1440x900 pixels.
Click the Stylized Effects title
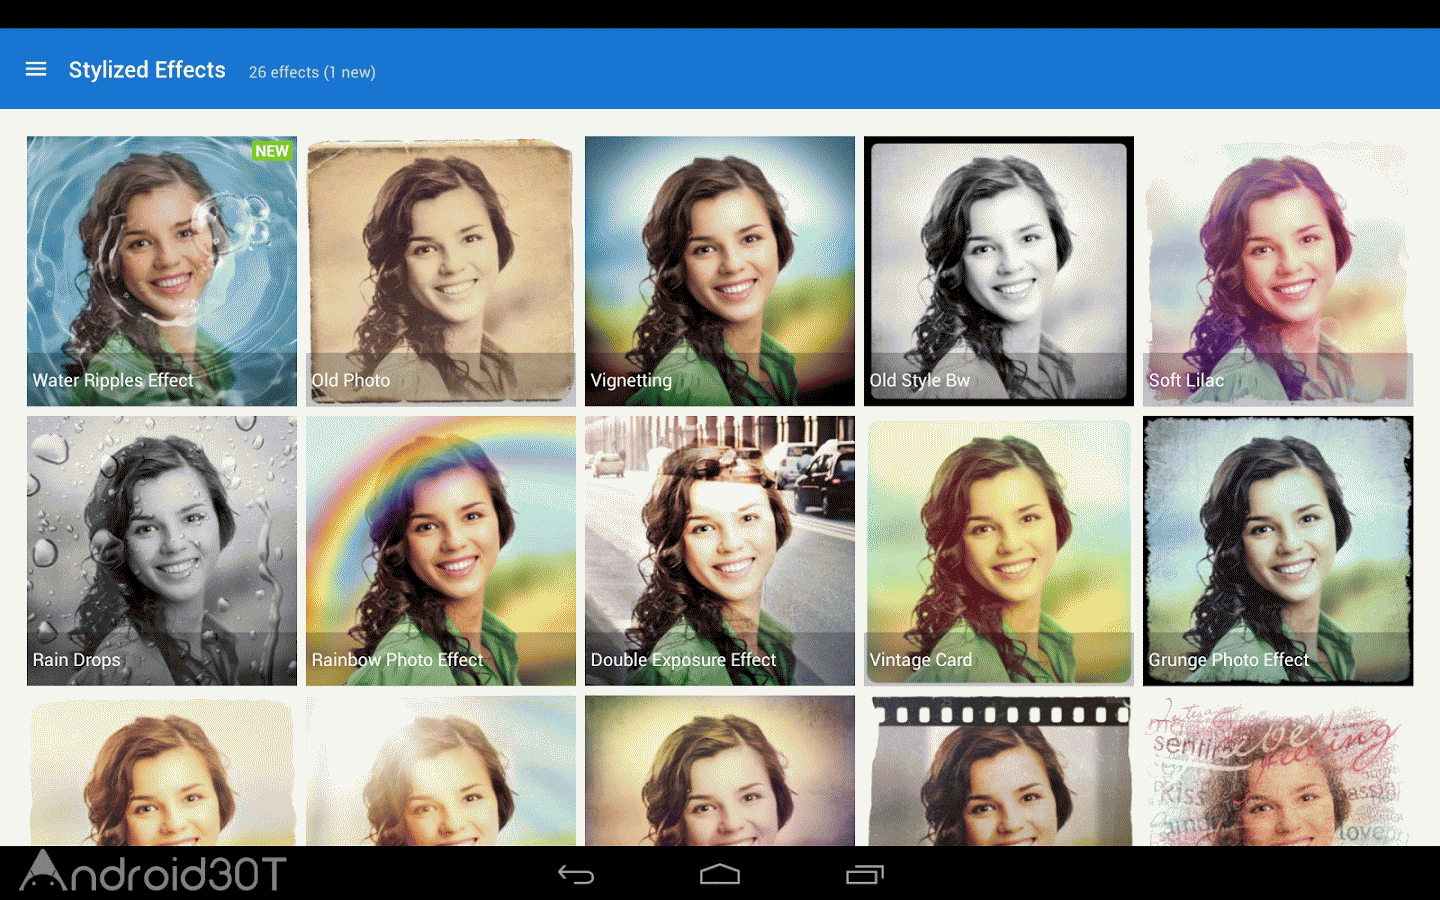point(147,70)
